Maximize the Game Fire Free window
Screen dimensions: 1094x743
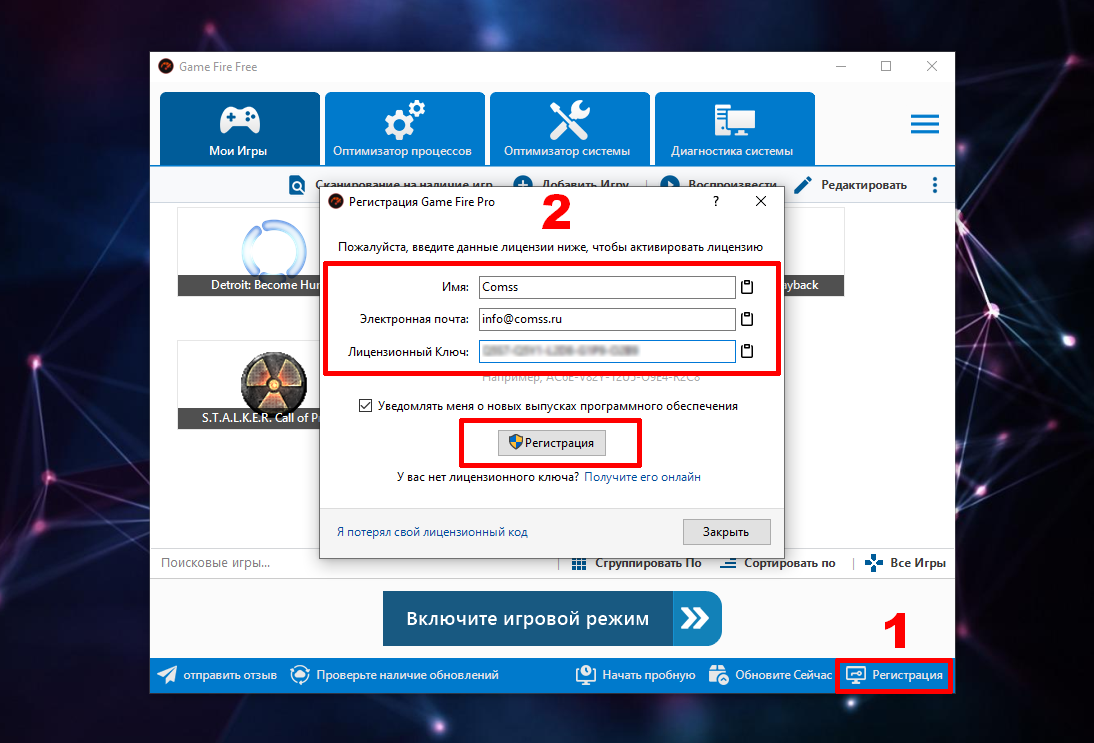pyautogui.click(x=886, y=66)
